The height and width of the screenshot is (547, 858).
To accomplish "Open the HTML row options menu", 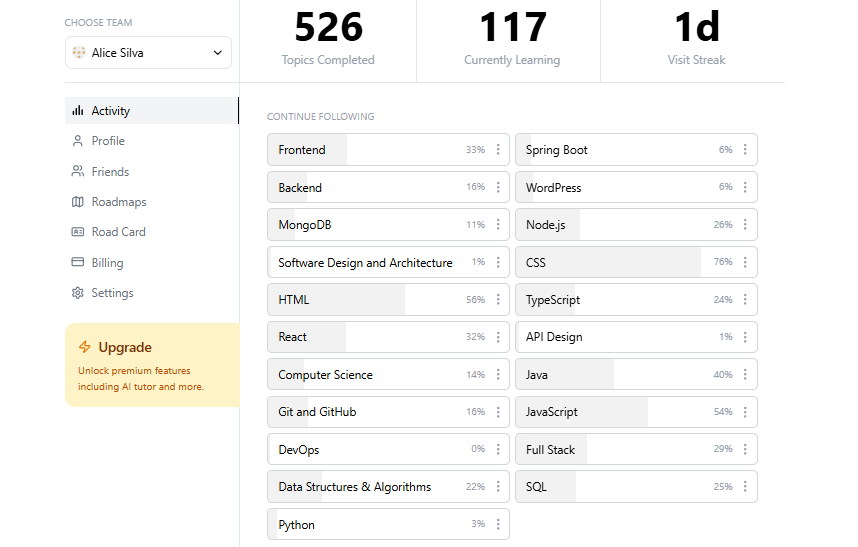I will [x=498, y=299].
